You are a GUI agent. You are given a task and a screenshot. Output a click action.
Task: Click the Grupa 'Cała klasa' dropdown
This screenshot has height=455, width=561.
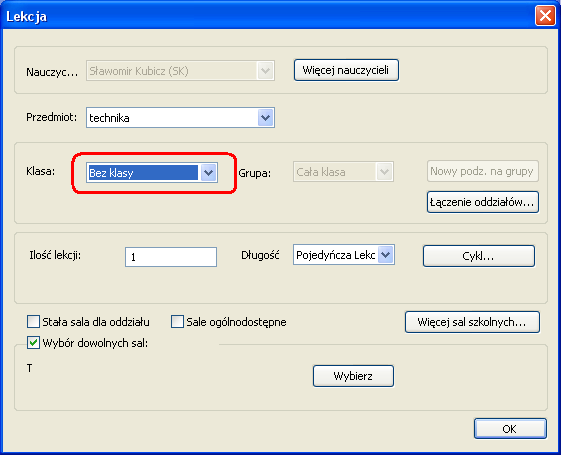point(343,172)
